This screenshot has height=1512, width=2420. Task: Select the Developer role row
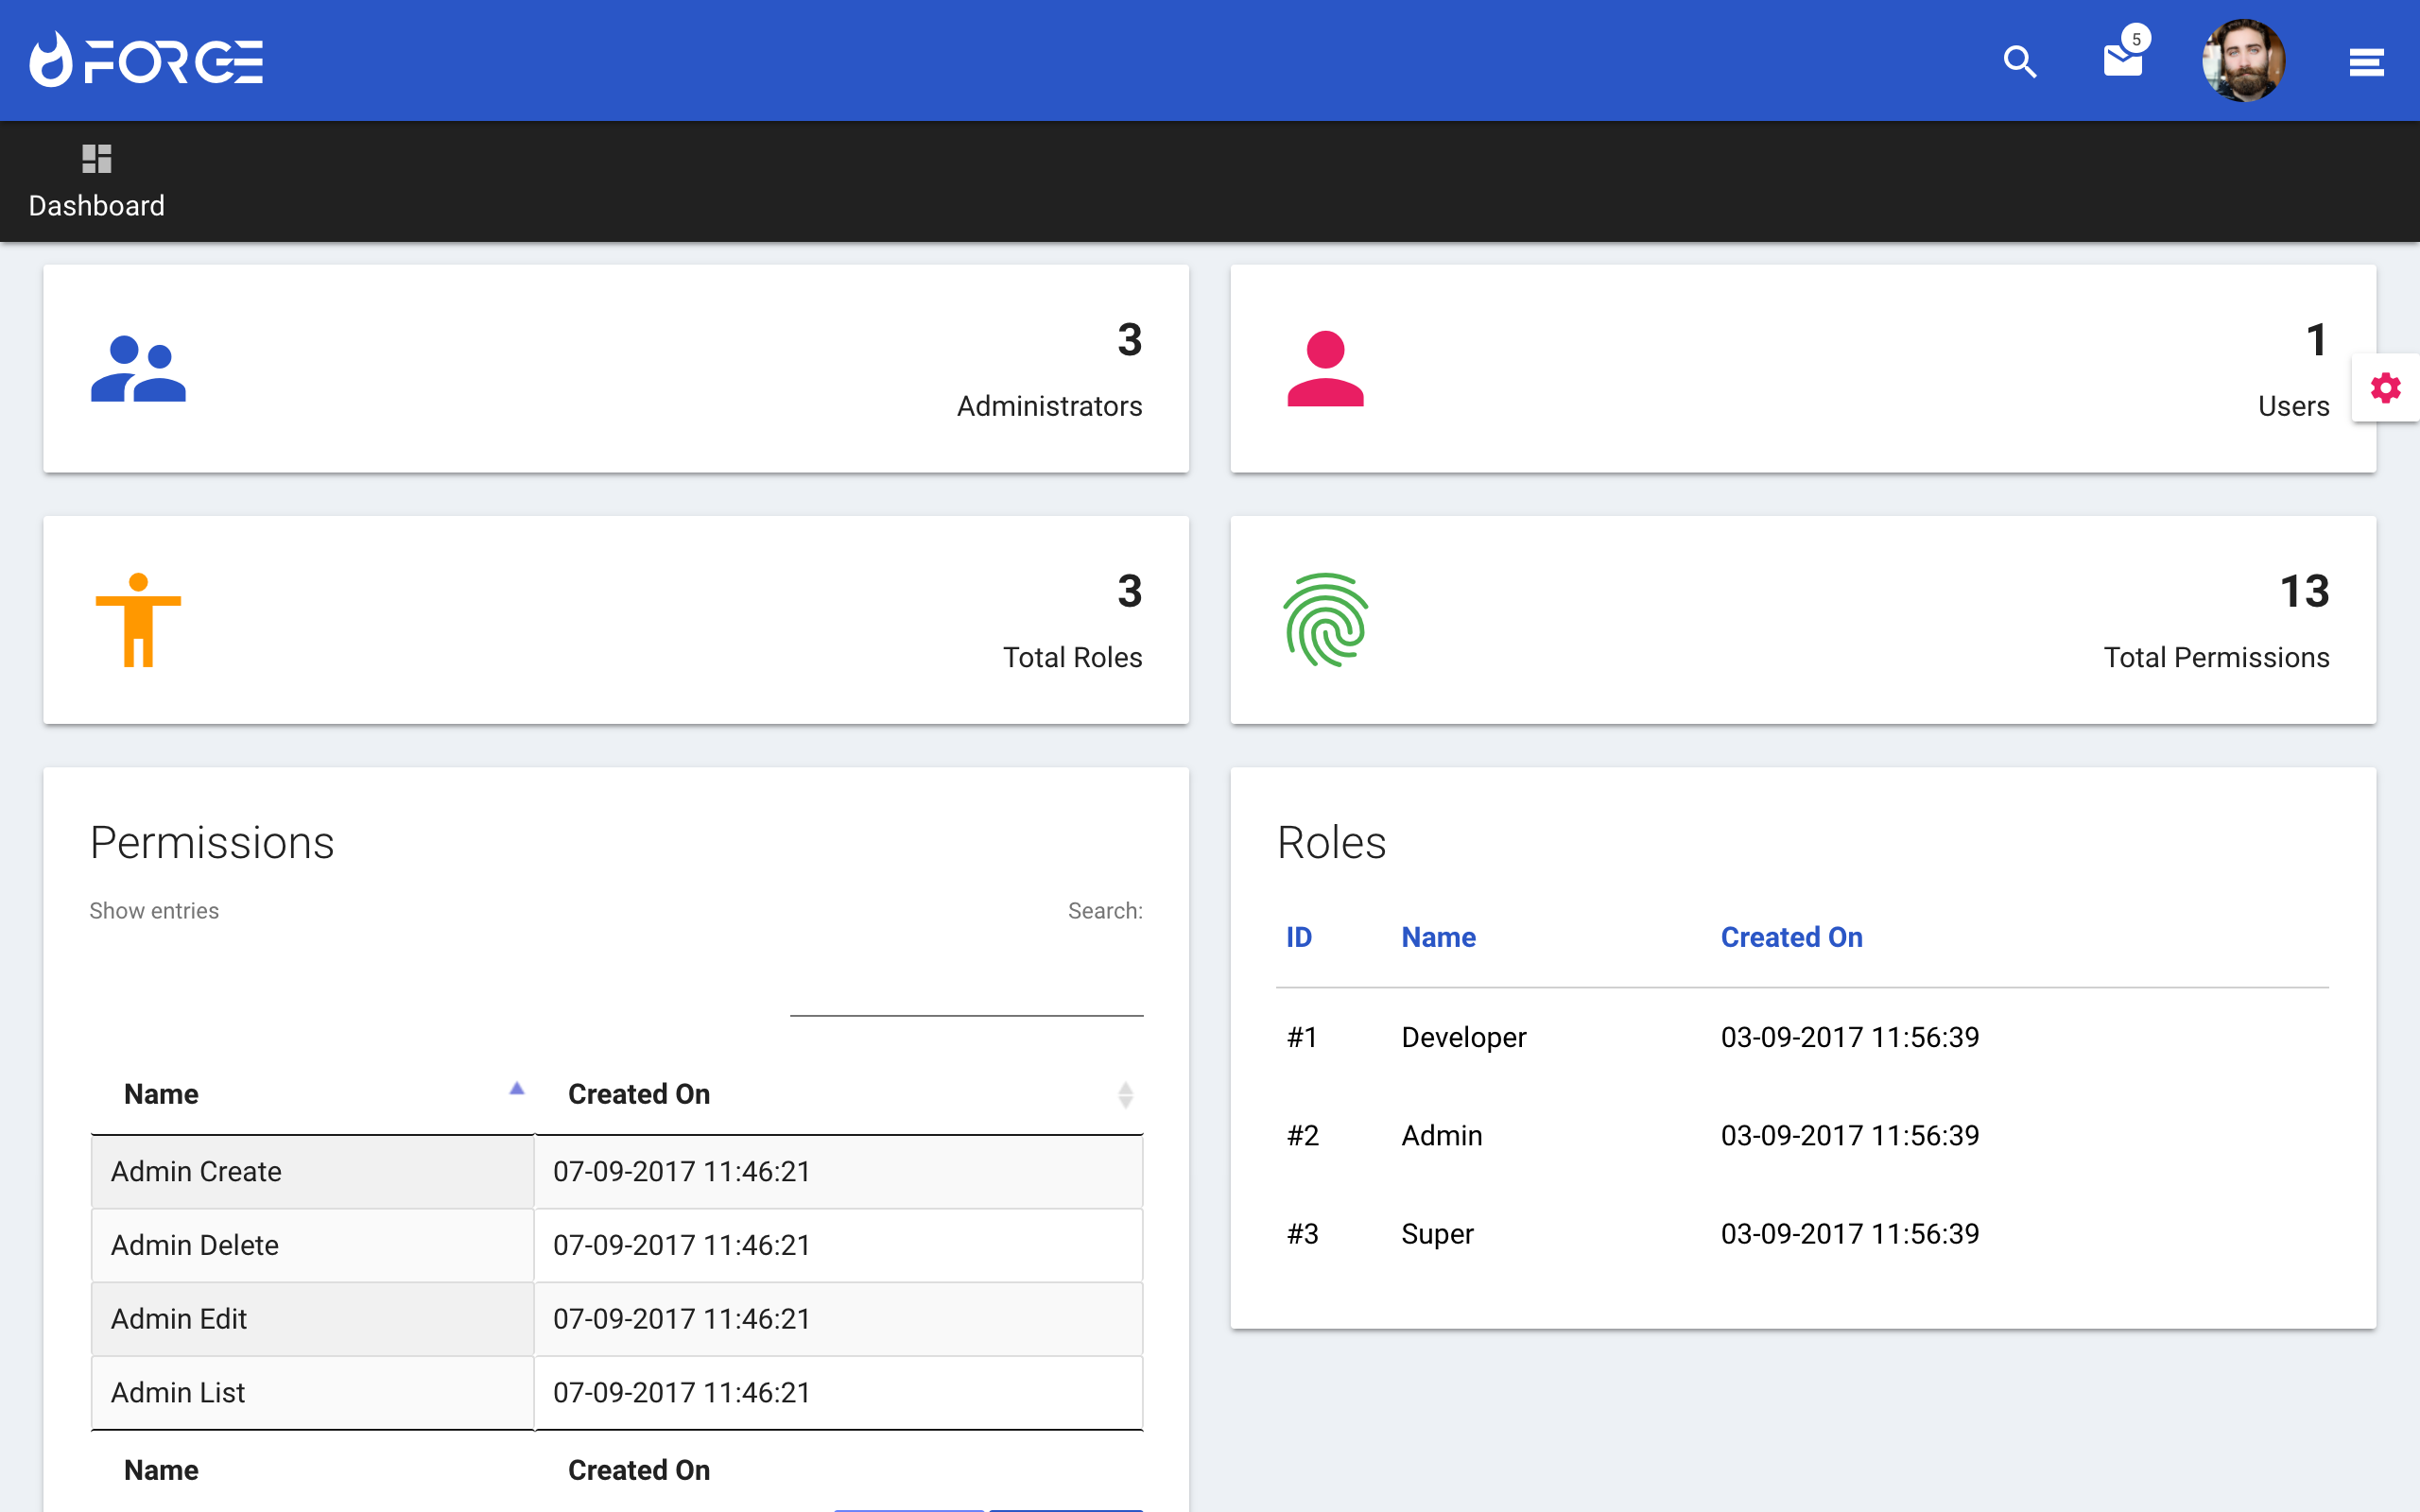1464,1037
